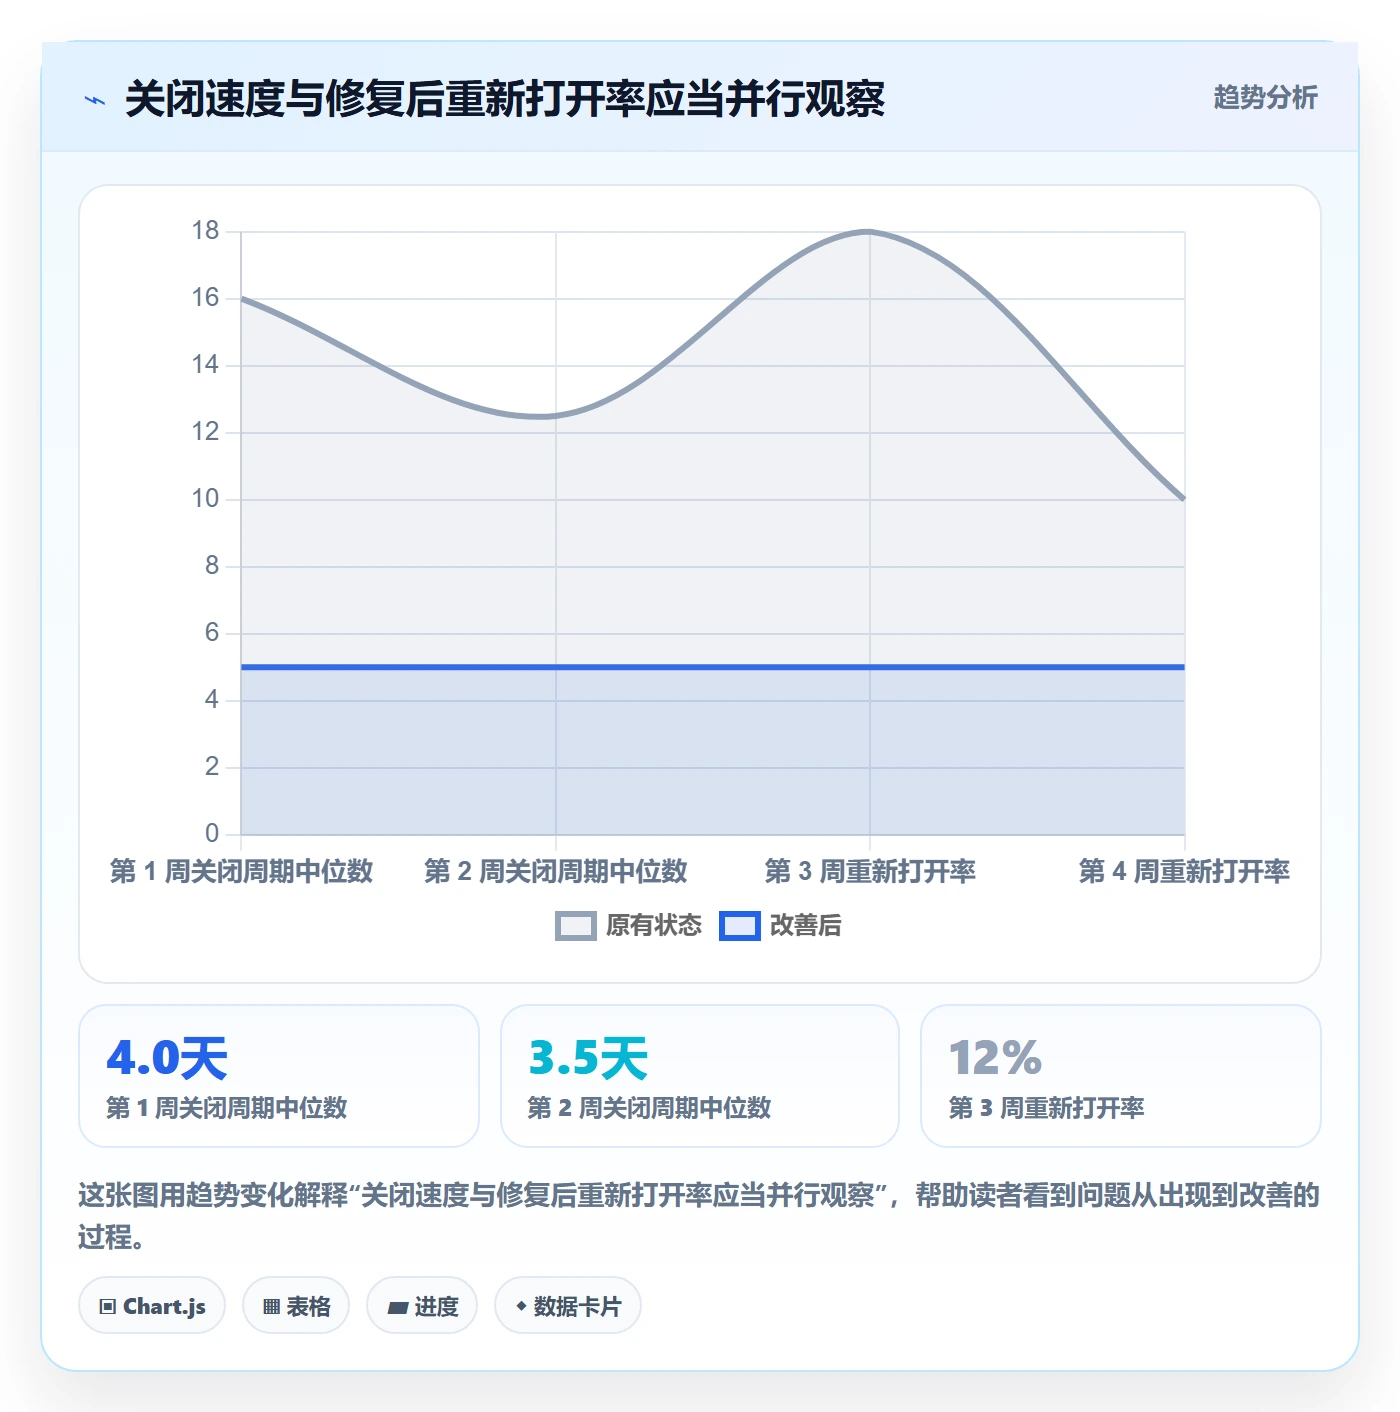This screenshot has width=1400, height=1412.
Task: Select the 表格 tag chip
Action: pos(296,1305)
